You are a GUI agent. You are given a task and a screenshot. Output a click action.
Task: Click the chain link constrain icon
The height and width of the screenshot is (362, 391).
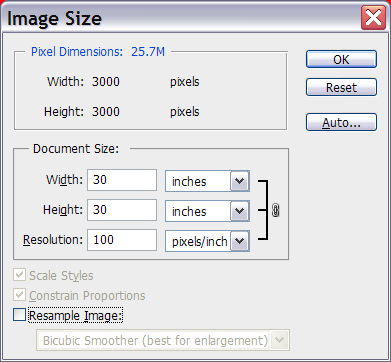click(276, 210)
